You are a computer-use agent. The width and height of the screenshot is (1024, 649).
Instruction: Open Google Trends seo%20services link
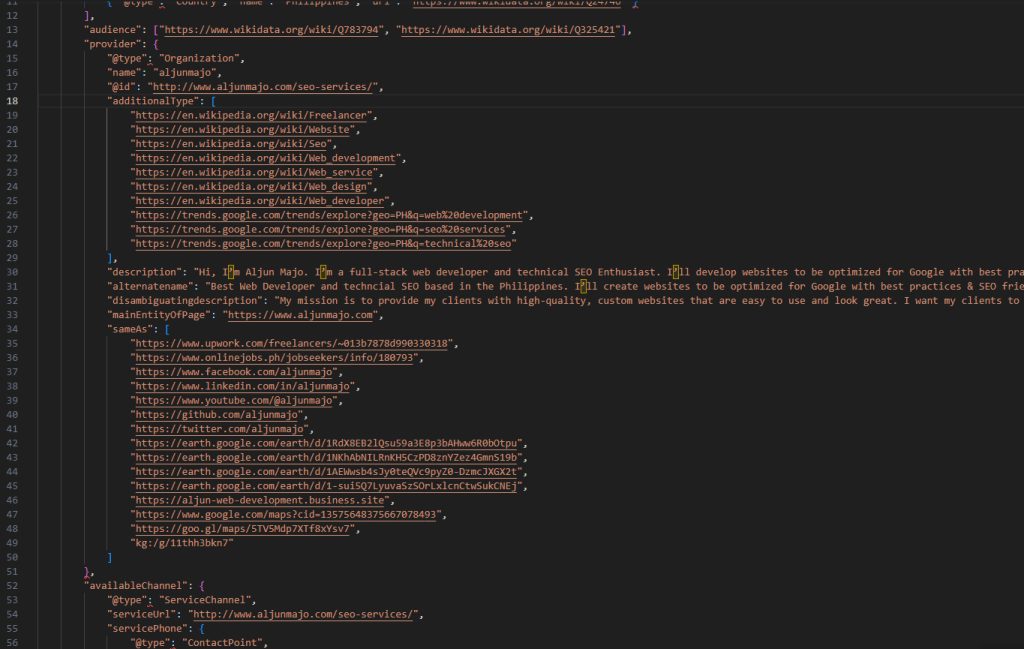coord(321,230)
